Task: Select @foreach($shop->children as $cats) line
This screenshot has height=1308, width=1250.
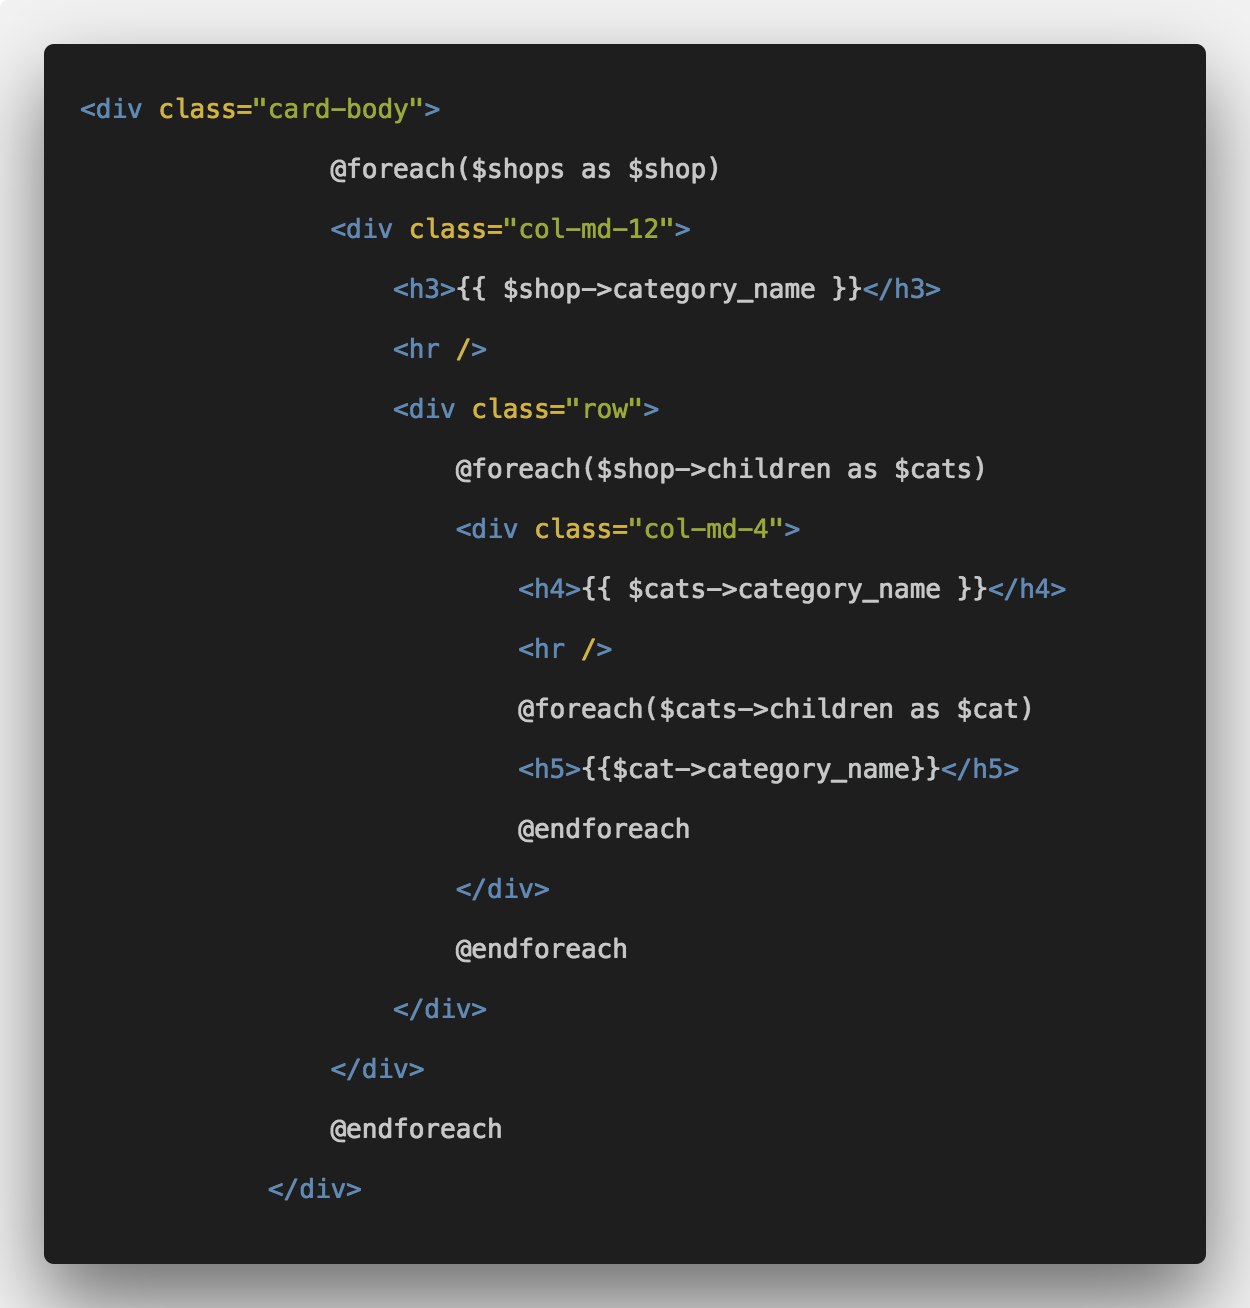Action: pos(721,469)
